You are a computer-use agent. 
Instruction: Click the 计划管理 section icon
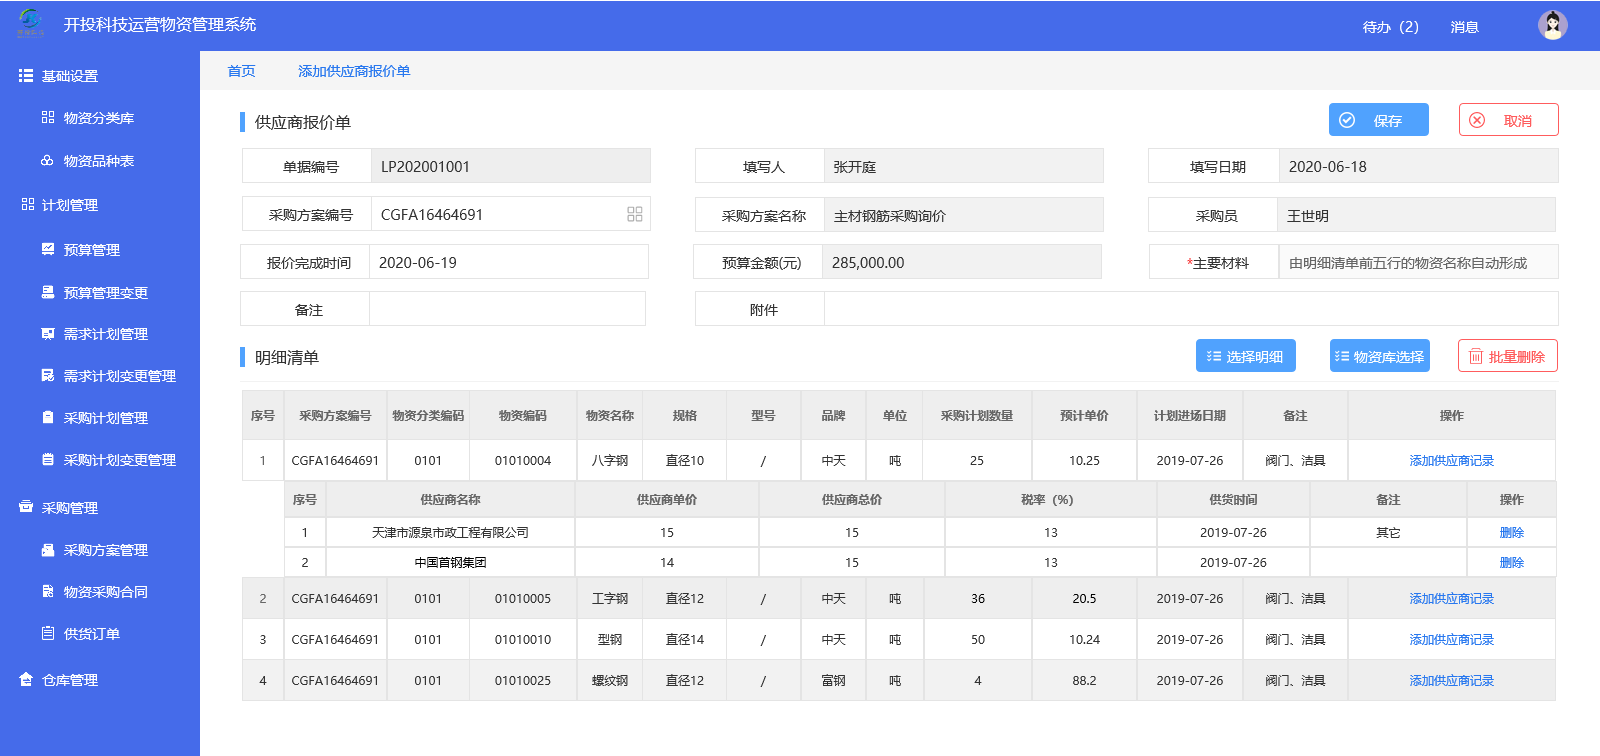tap(27, 204)
